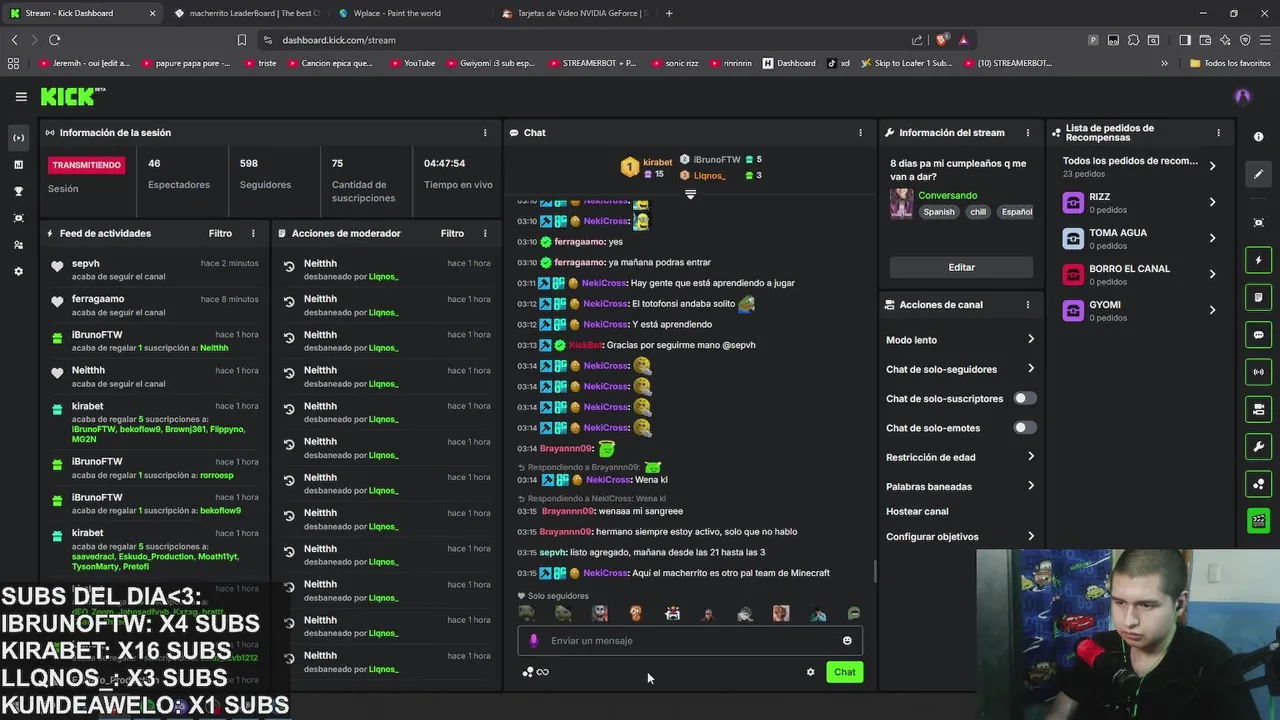Open Feed de actividades options menu
The image size is (1280, 720).
[253, 233]
